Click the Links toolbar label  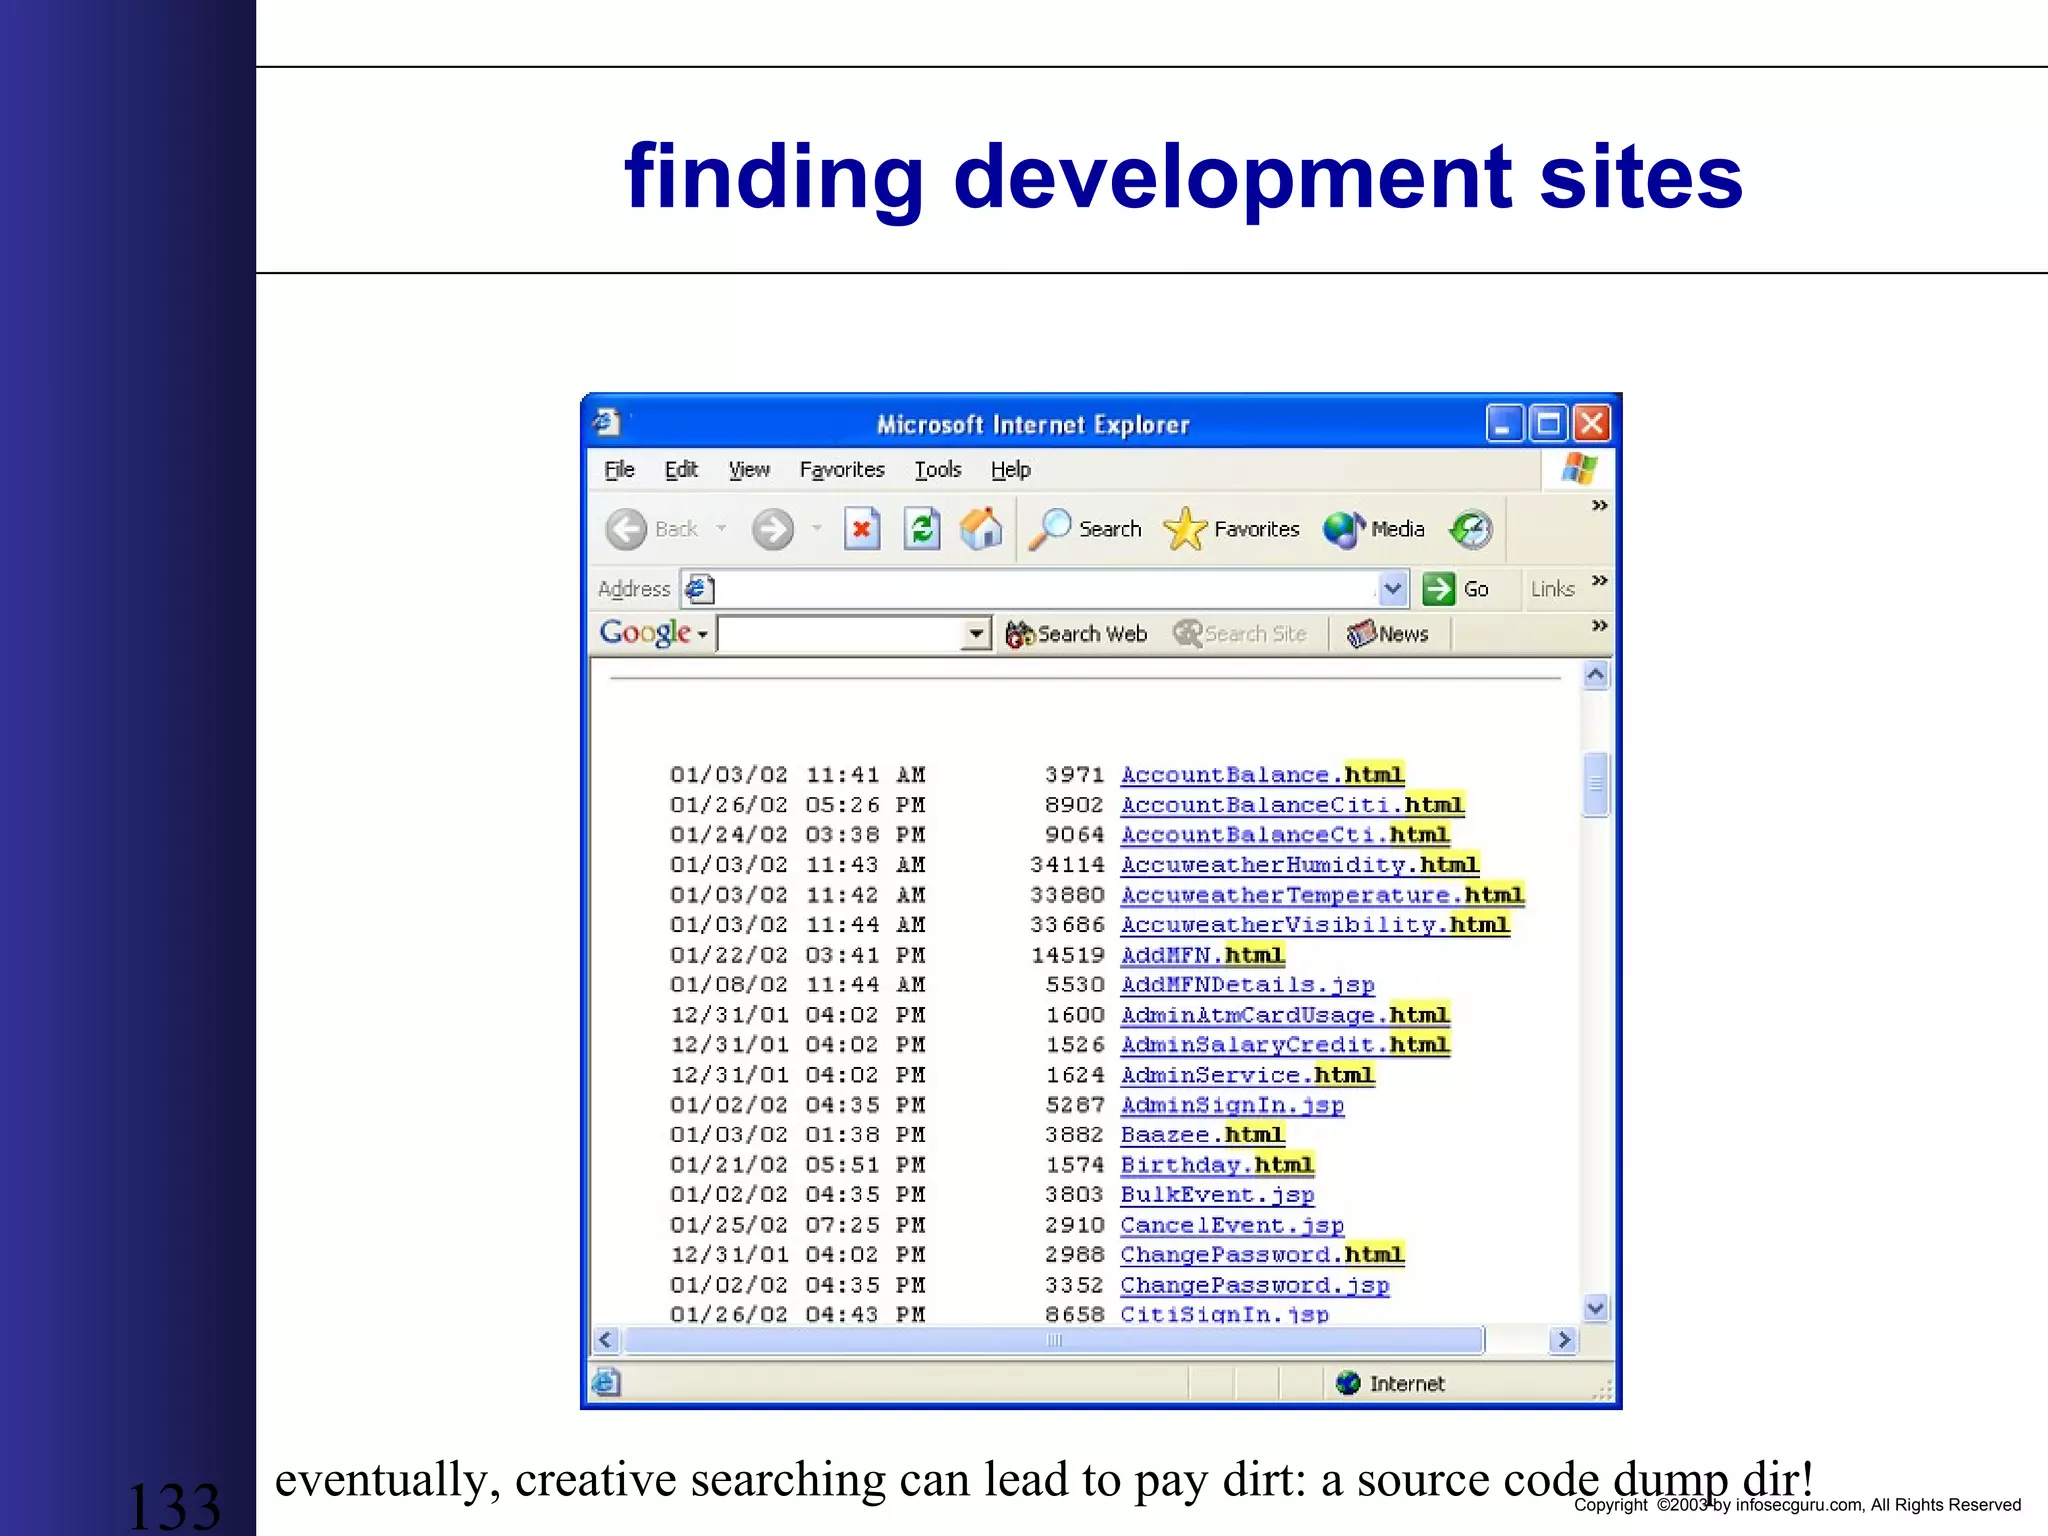[1552, 589]
